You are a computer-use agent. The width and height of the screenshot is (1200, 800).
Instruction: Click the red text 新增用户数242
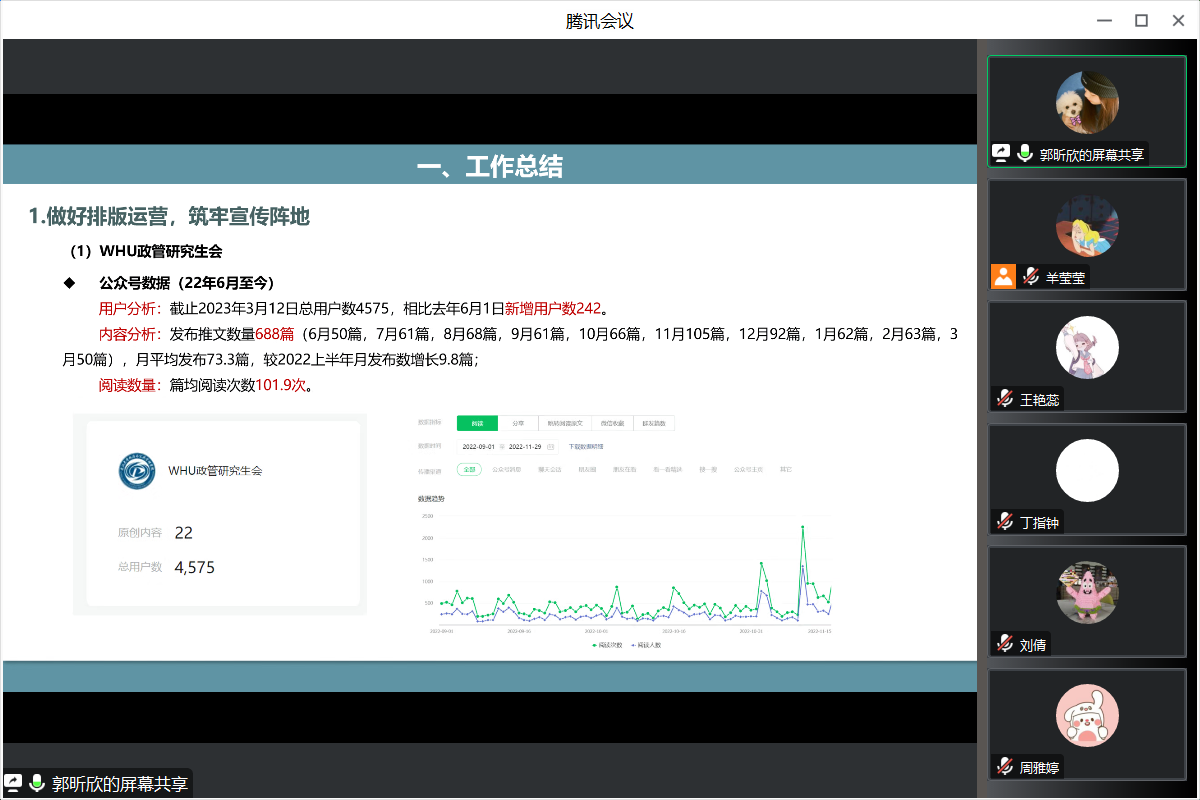click(552, 308)
